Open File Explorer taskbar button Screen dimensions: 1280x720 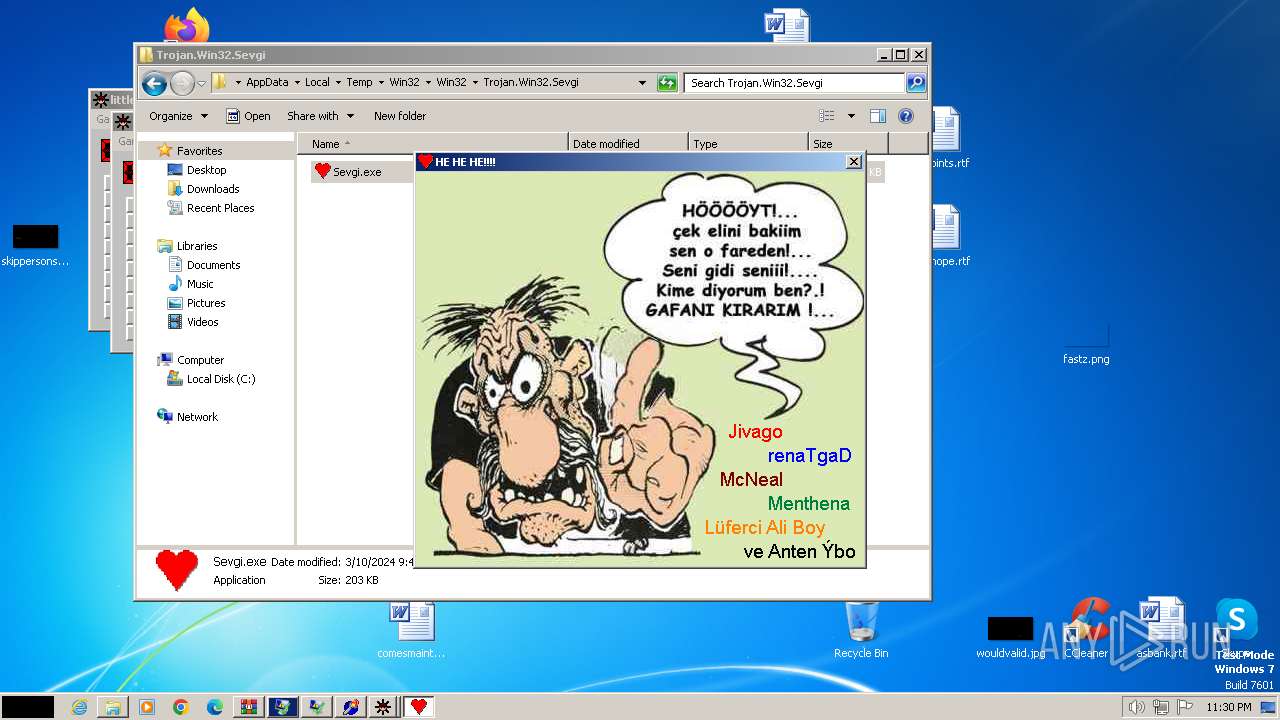[113, 707]
